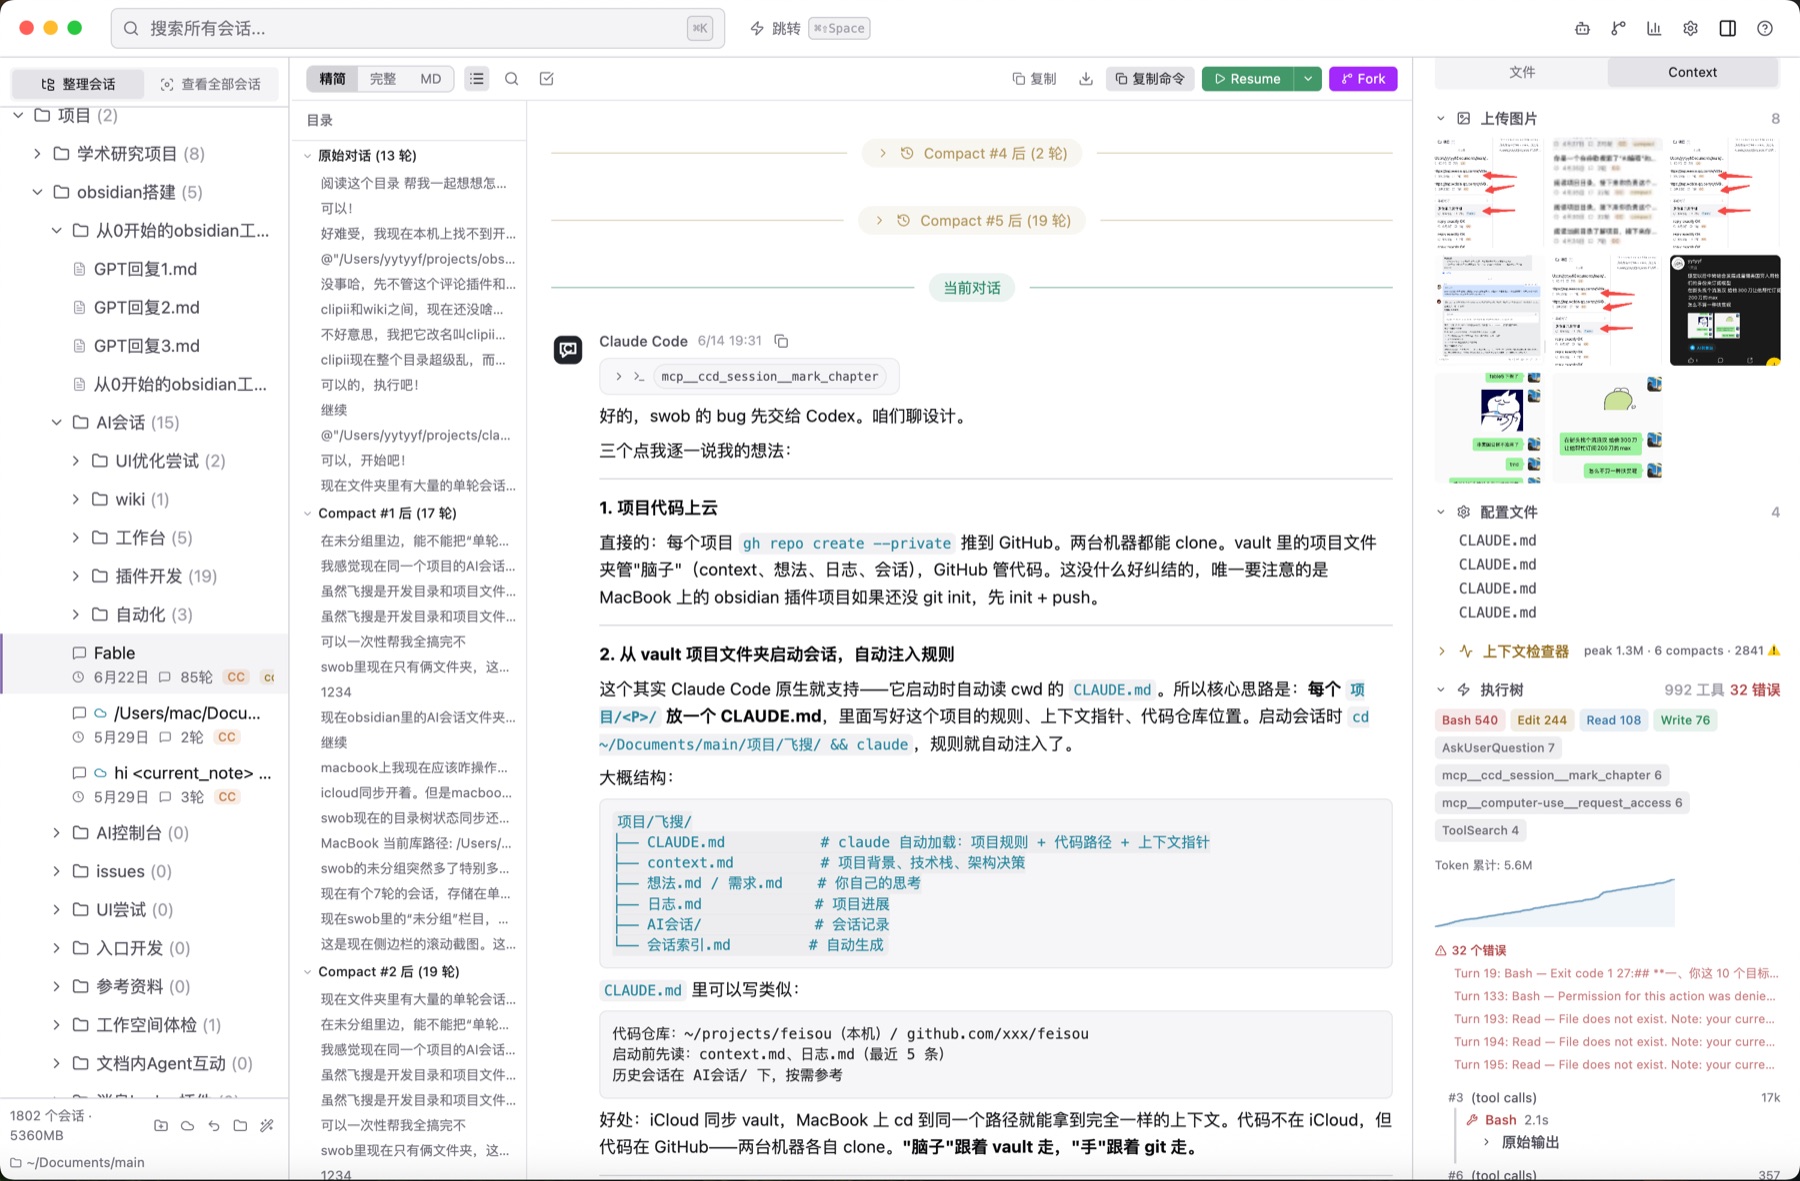Switch to the 文件 tab in right panel
The height and width of the screenshot is (1181, 1800).
[x=1522, y=72]
